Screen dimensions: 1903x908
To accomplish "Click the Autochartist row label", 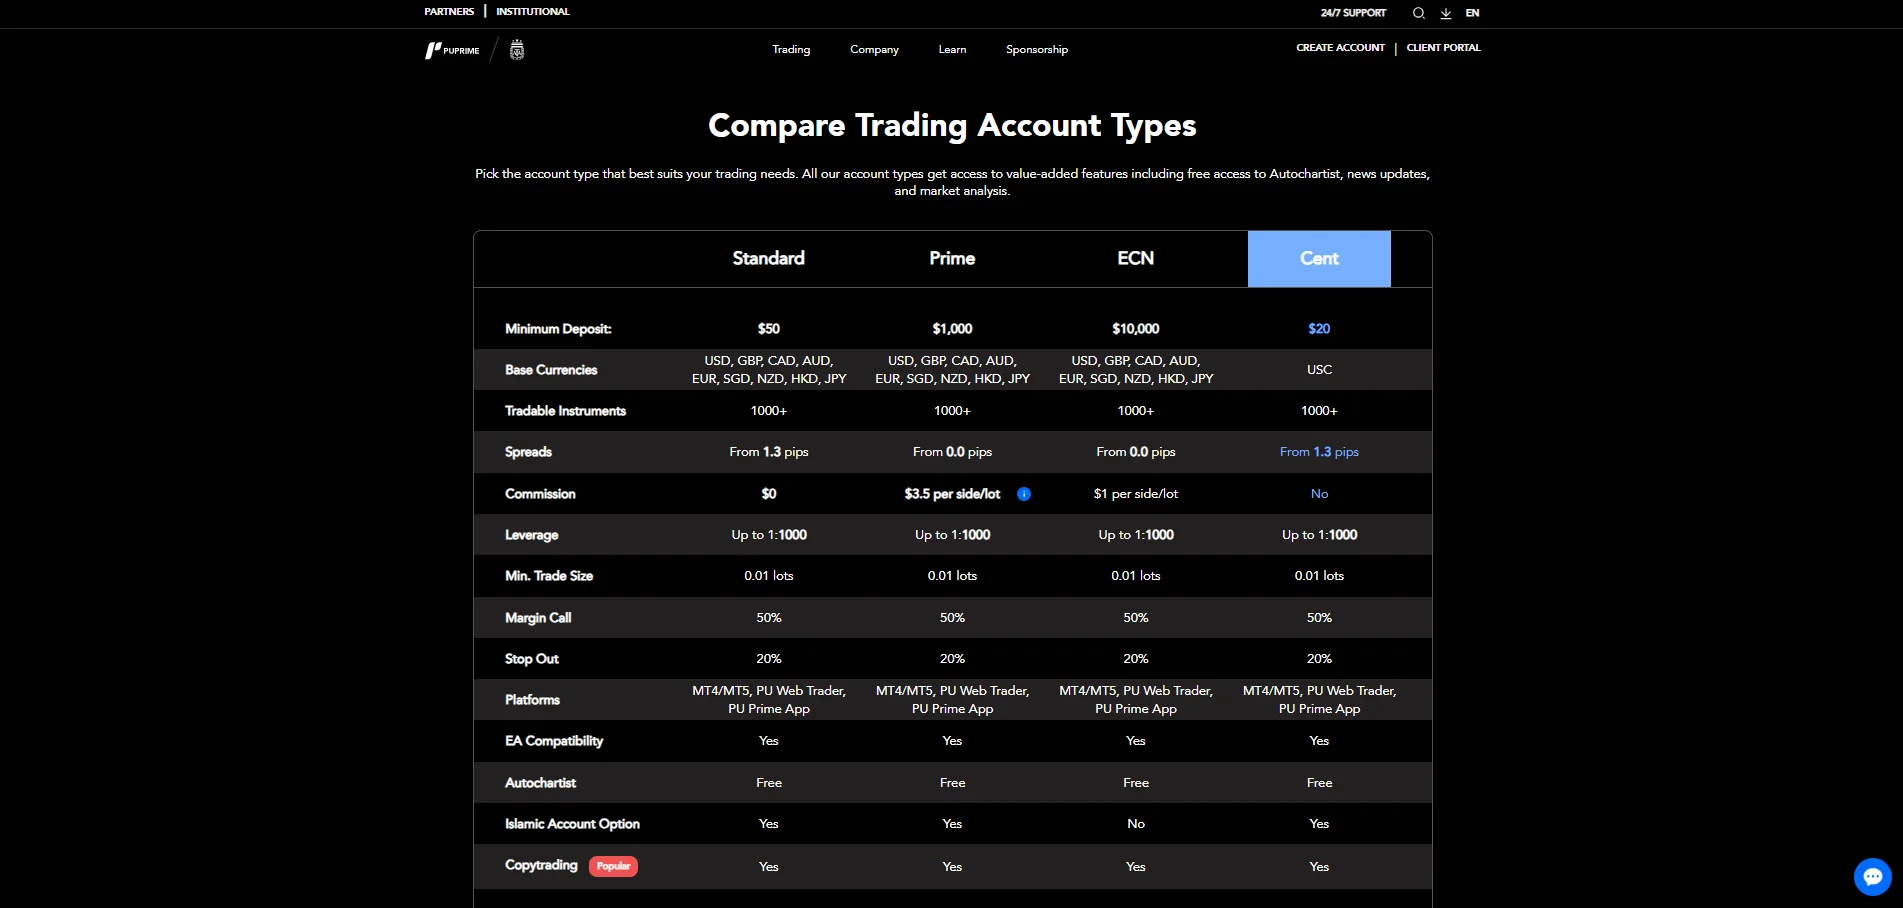I will (540, 783).
